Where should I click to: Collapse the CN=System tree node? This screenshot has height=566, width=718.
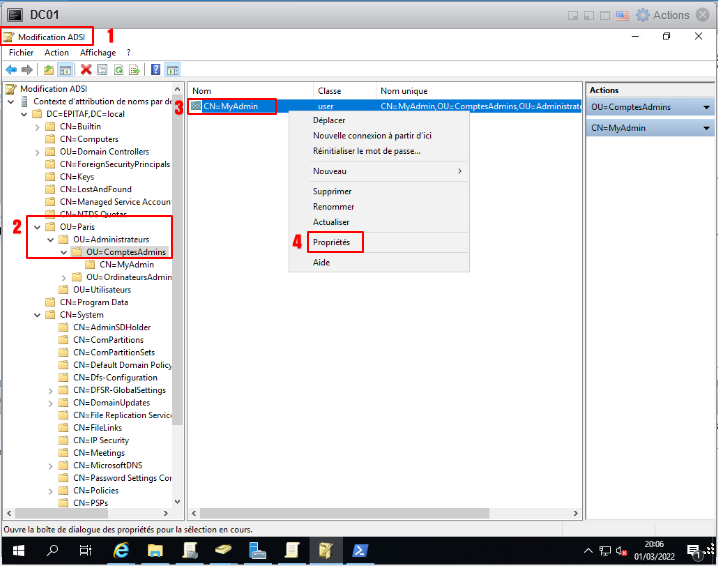pyautogui.click(x=37, y=315)
